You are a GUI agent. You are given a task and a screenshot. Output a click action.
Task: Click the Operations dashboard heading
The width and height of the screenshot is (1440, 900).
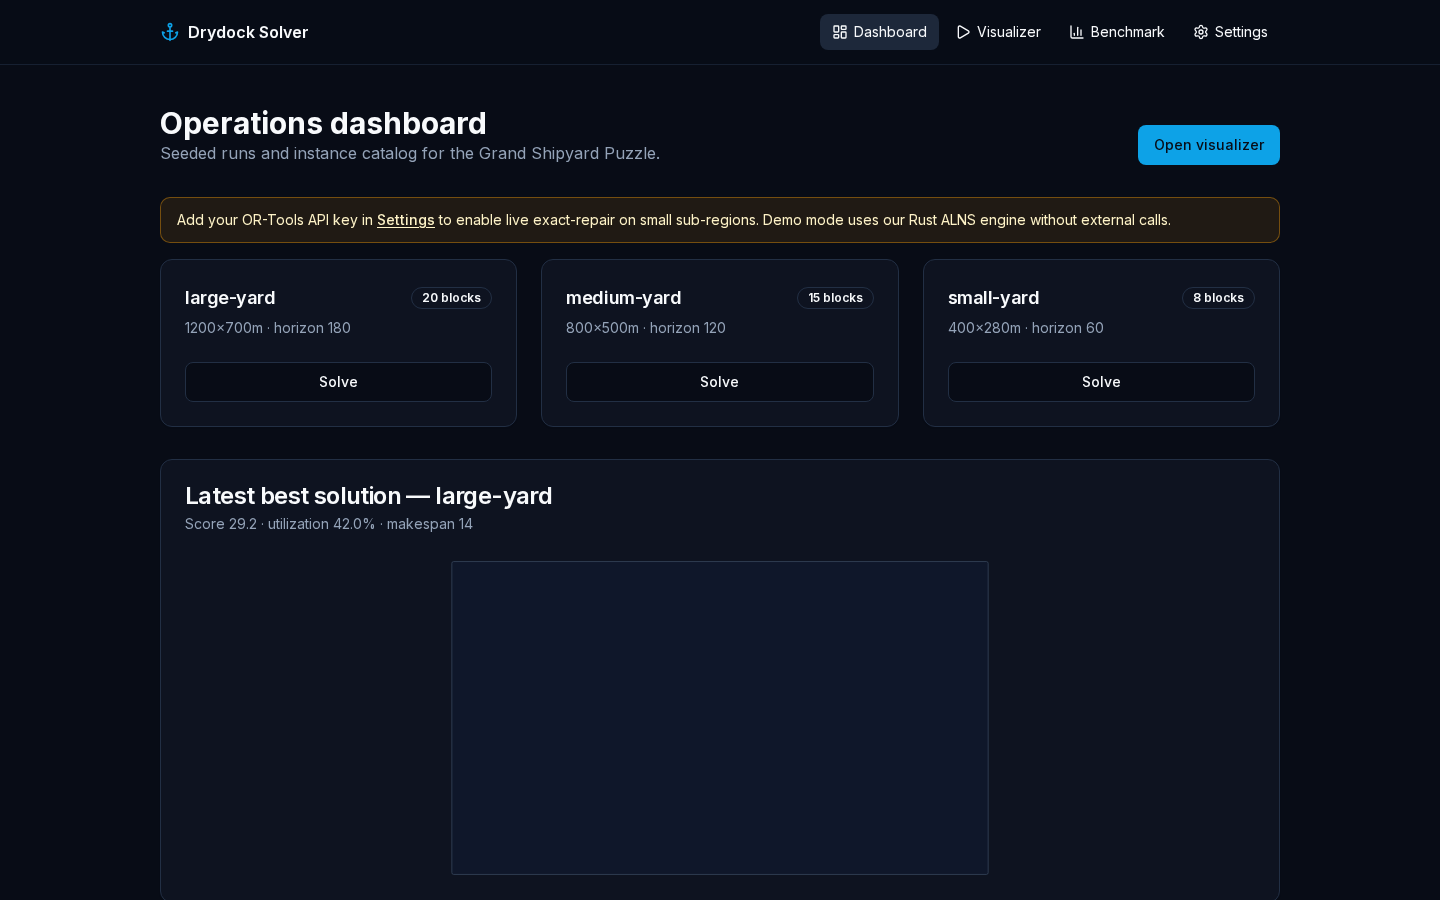coord(323,123)
